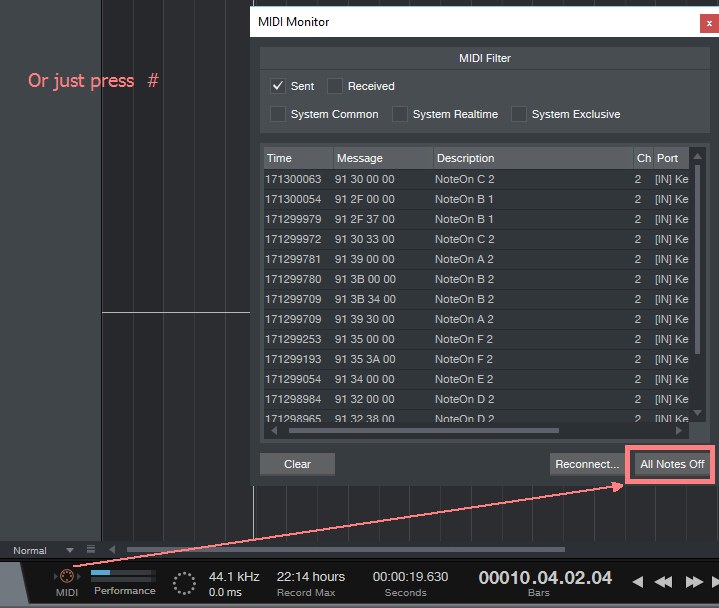
Task: Return to zero with the transport left arrow
Action: pyautogui.click(x=637, y=582)
